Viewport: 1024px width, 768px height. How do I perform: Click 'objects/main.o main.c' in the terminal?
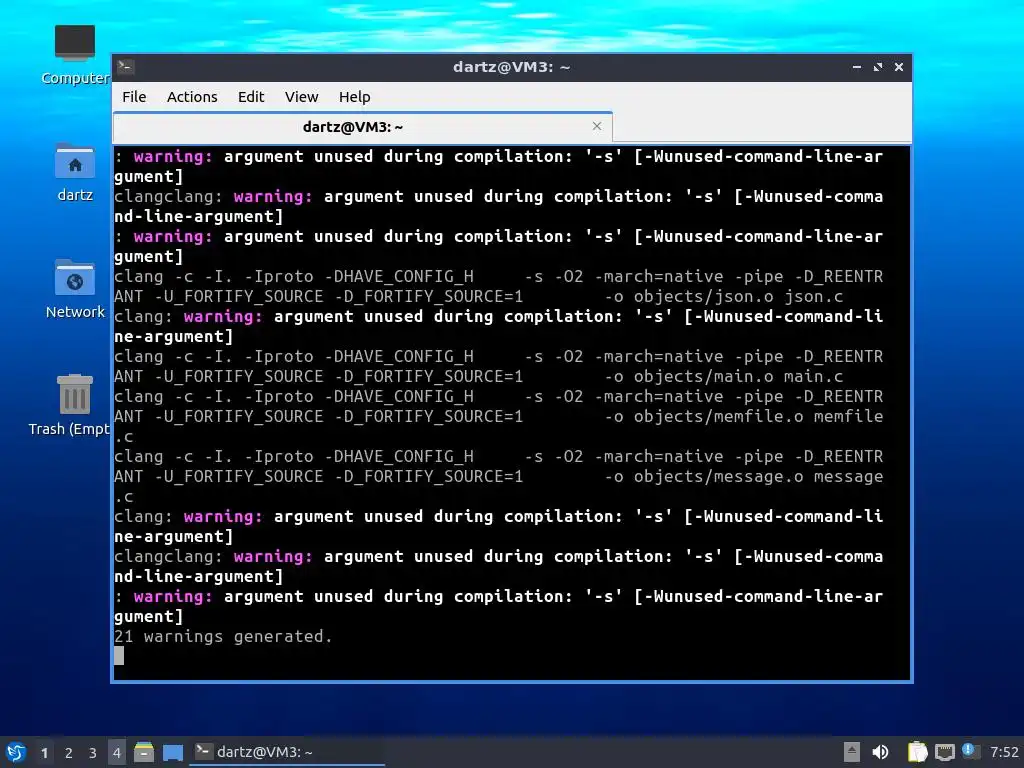click(738, 376)
